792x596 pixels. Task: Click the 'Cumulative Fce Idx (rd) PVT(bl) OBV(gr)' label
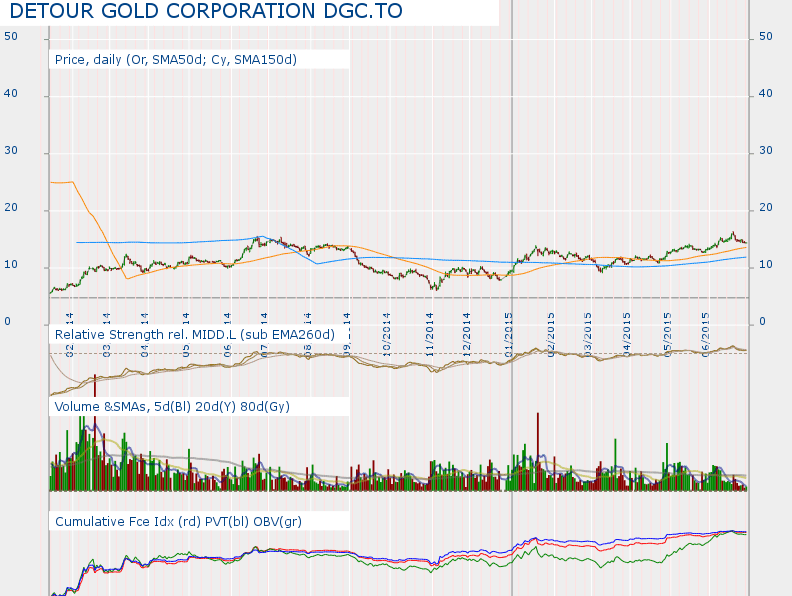[x=178, y=521]
